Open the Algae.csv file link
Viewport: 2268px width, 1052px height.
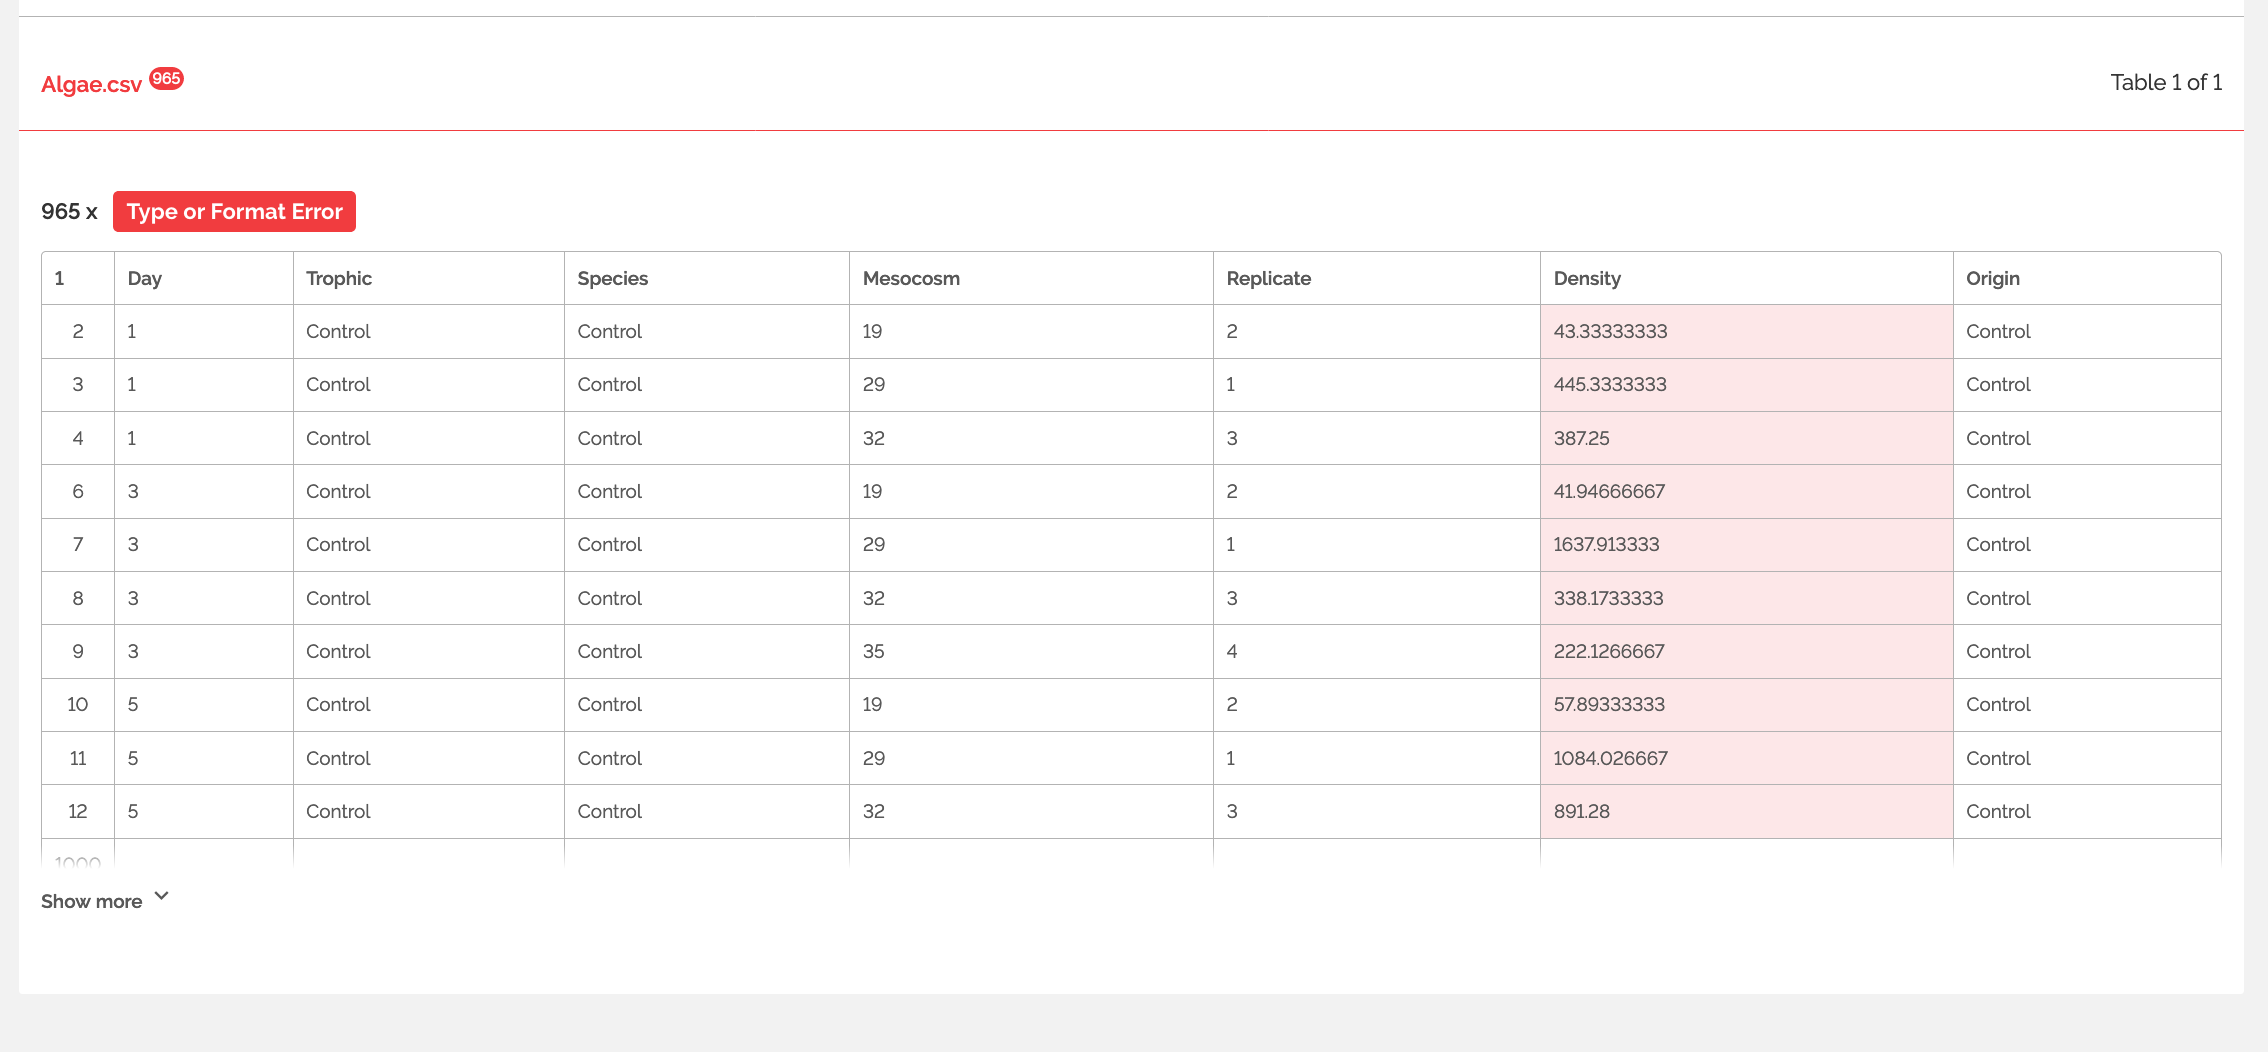(91, 84)
